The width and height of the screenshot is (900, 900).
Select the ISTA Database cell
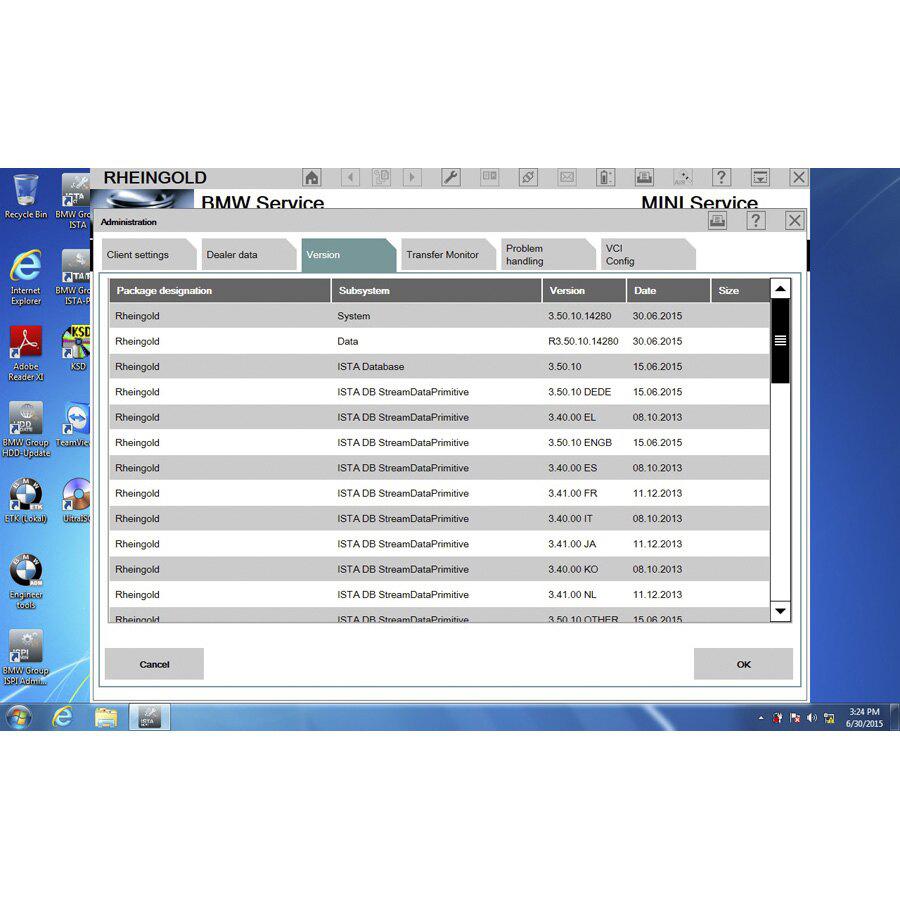pyautogui.click(x=371, y=367)
